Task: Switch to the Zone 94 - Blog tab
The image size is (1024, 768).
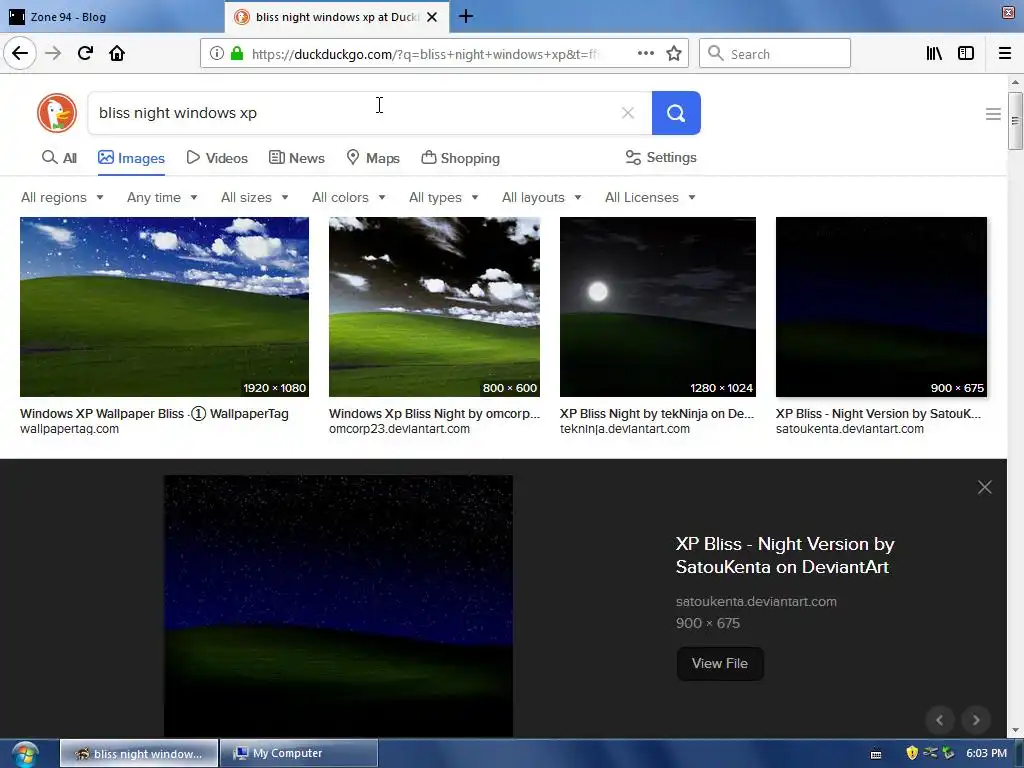Action: [112, 17]
